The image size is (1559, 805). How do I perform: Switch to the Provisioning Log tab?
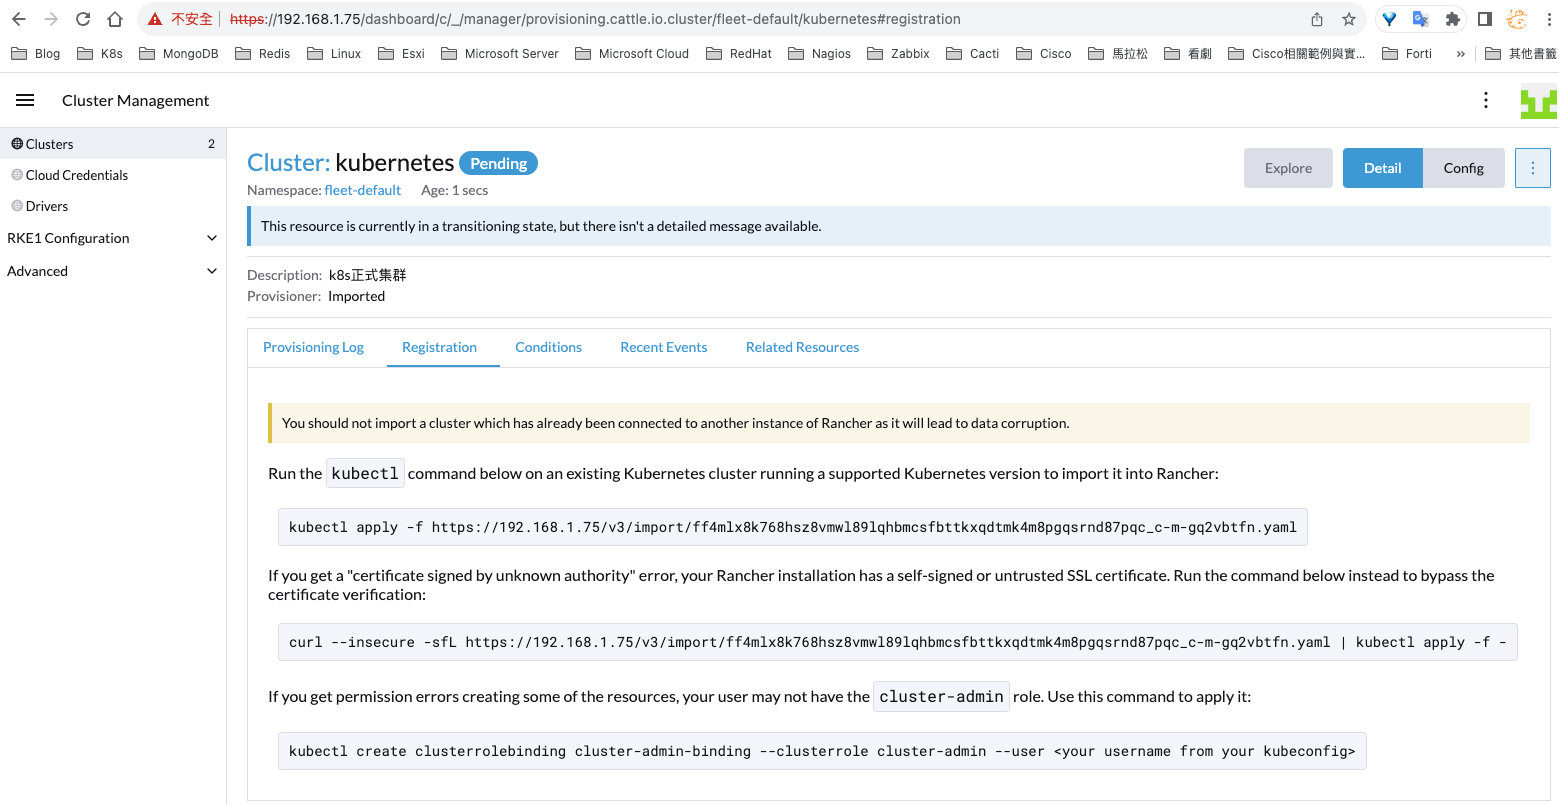click(313, 347)
